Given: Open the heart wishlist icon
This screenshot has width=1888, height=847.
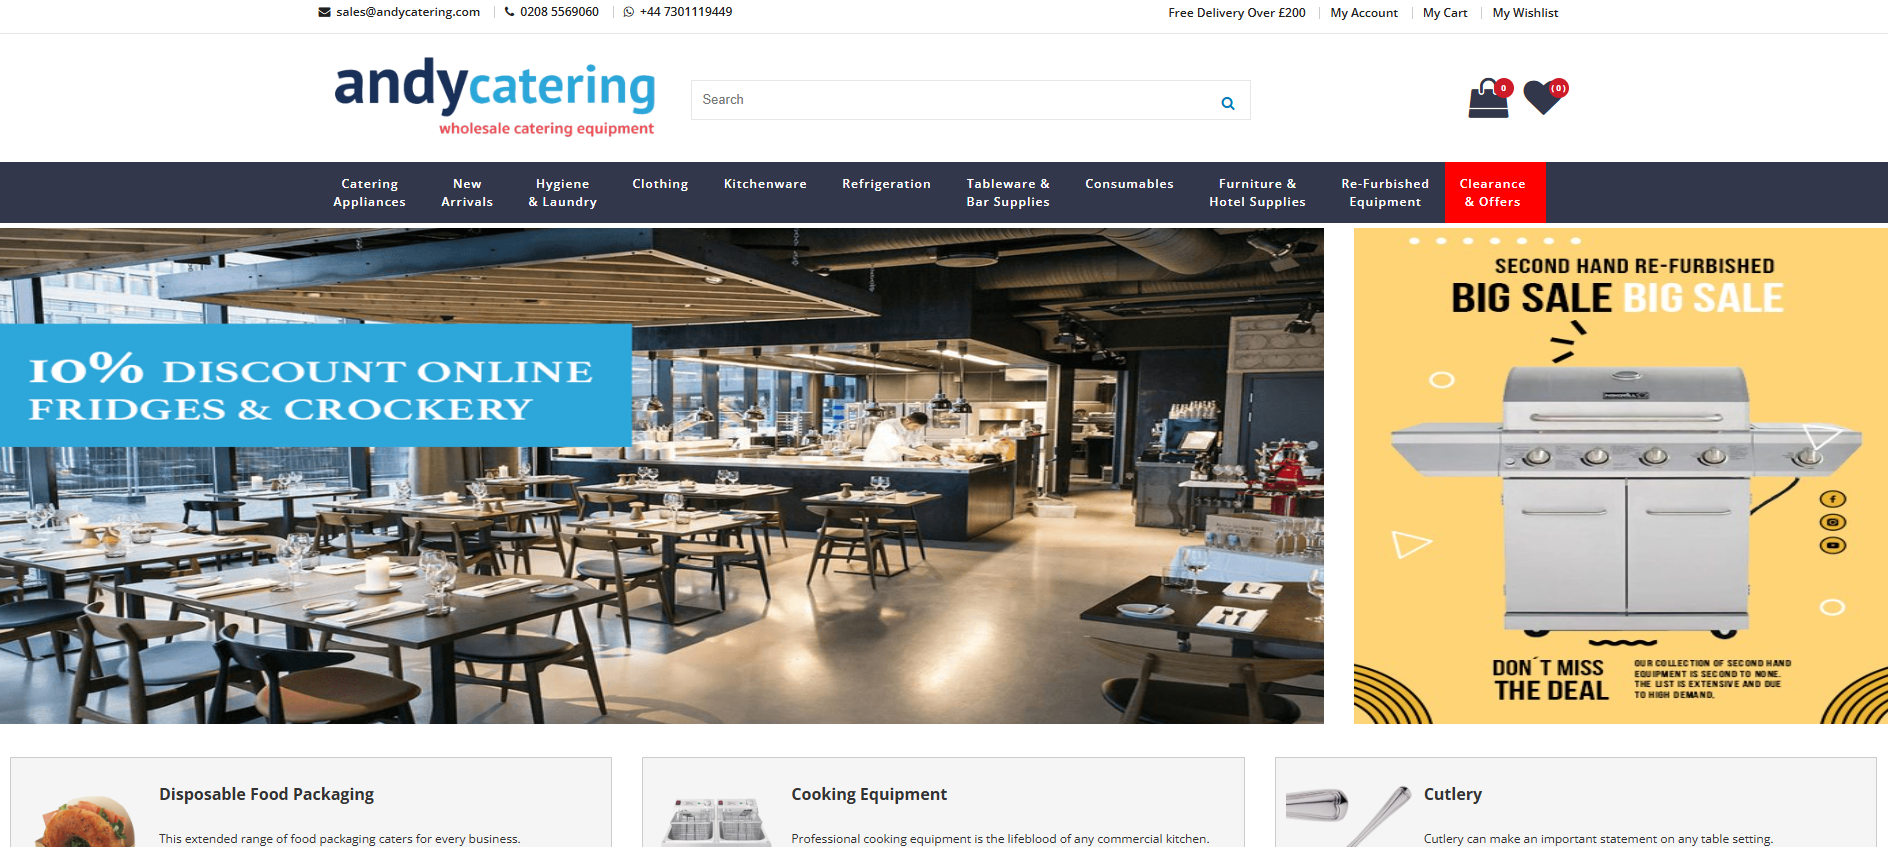Looking at the screenshot, I should click(x=1545, y=97).
